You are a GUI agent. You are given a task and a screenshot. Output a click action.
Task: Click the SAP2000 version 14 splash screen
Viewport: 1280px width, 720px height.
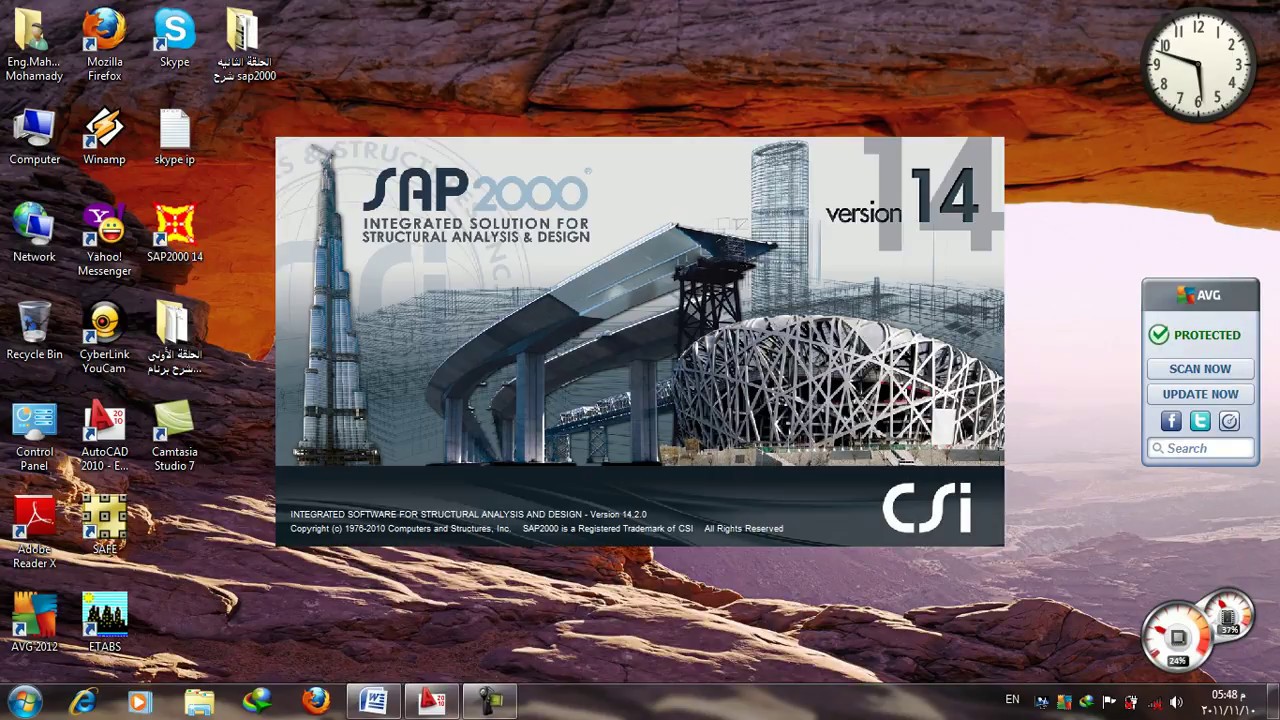coord(639,342)
